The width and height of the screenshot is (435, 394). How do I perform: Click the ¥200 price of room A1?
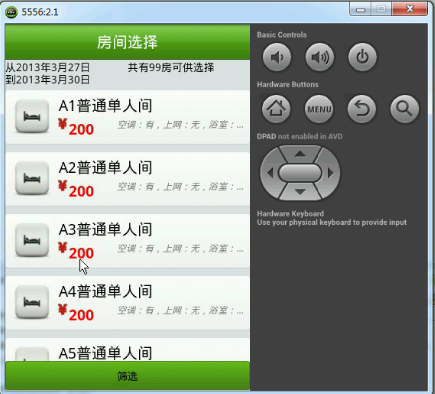tap(76, 127)
